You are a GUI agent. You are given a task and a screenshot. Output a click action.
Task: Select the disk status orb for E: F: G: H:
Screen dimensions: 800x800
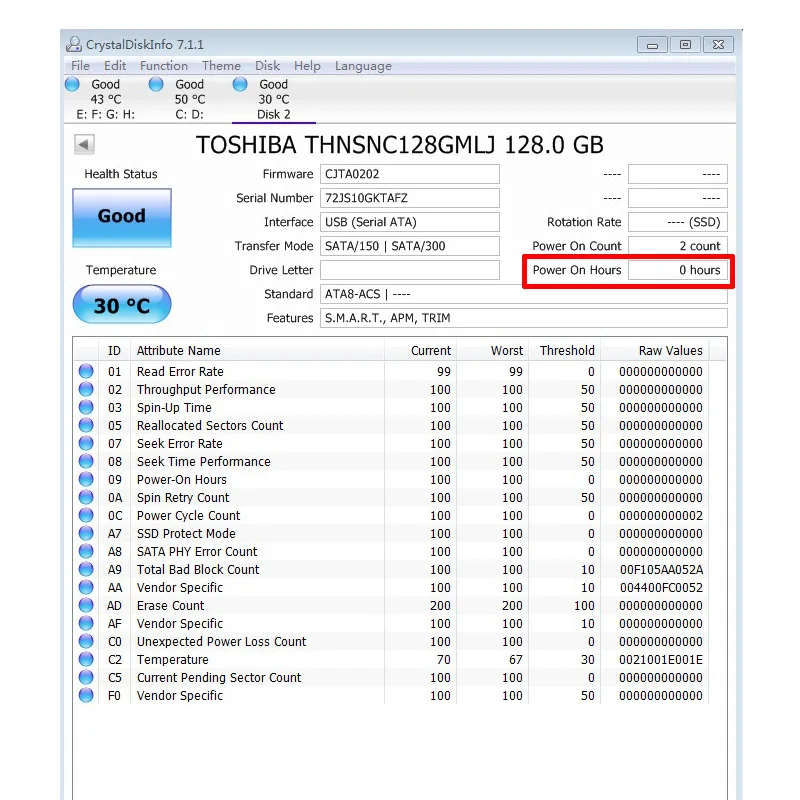pos(73,85)
